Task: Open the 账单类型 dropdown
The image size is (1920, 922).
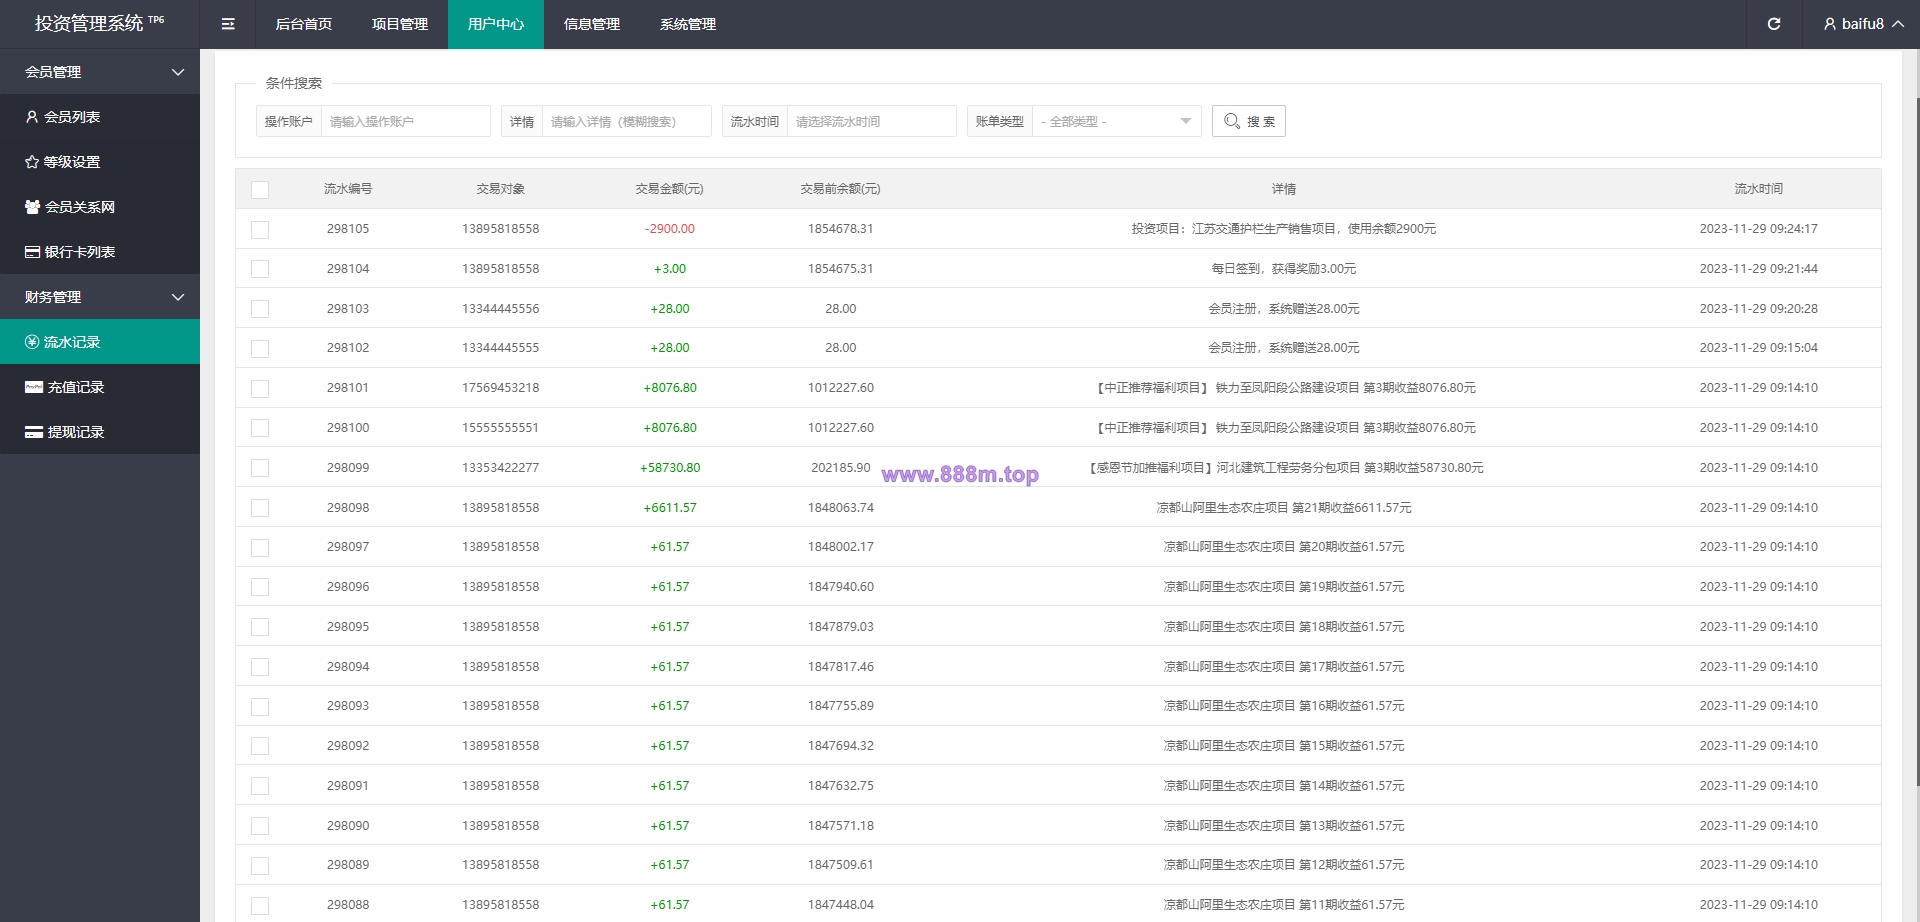Action: [x=1116, y=121]
